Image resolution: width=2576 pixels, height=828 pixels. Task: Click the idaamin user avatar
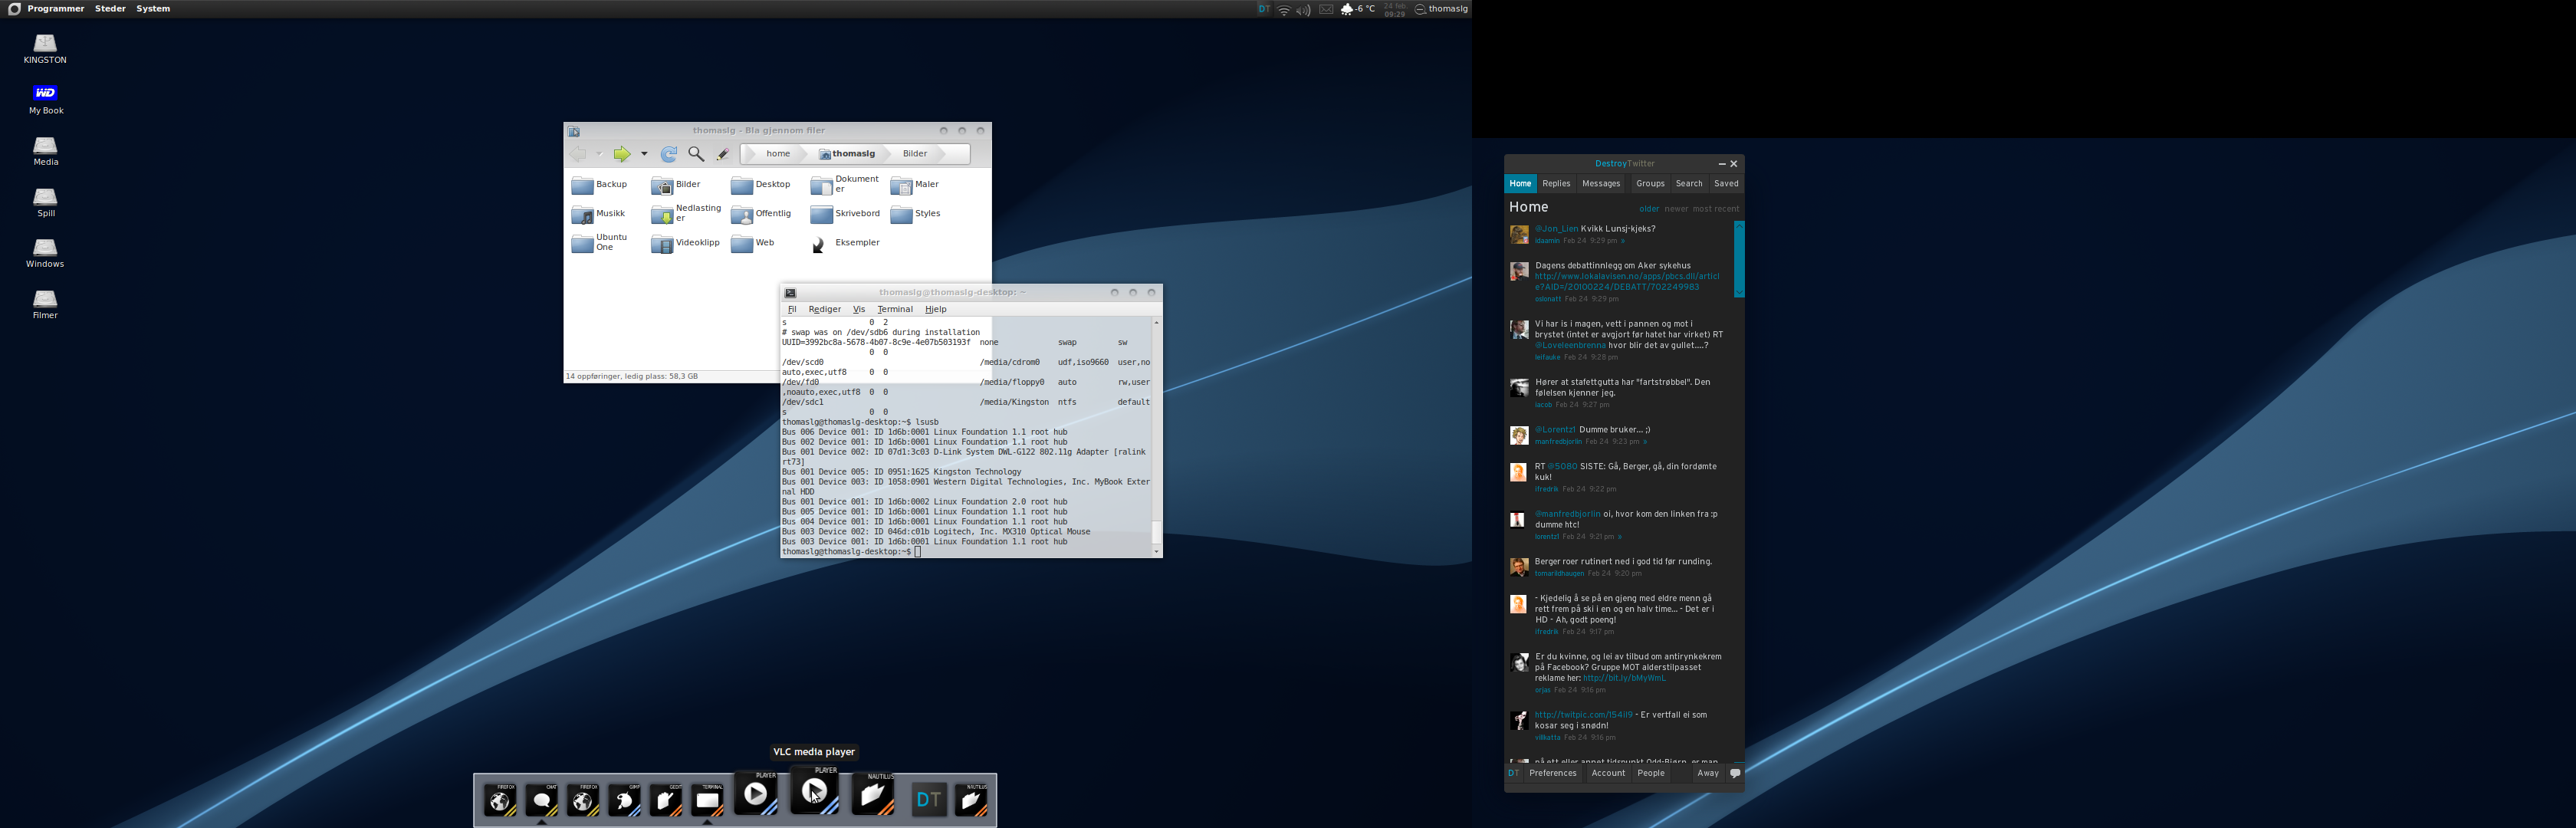click(1519, 235)
